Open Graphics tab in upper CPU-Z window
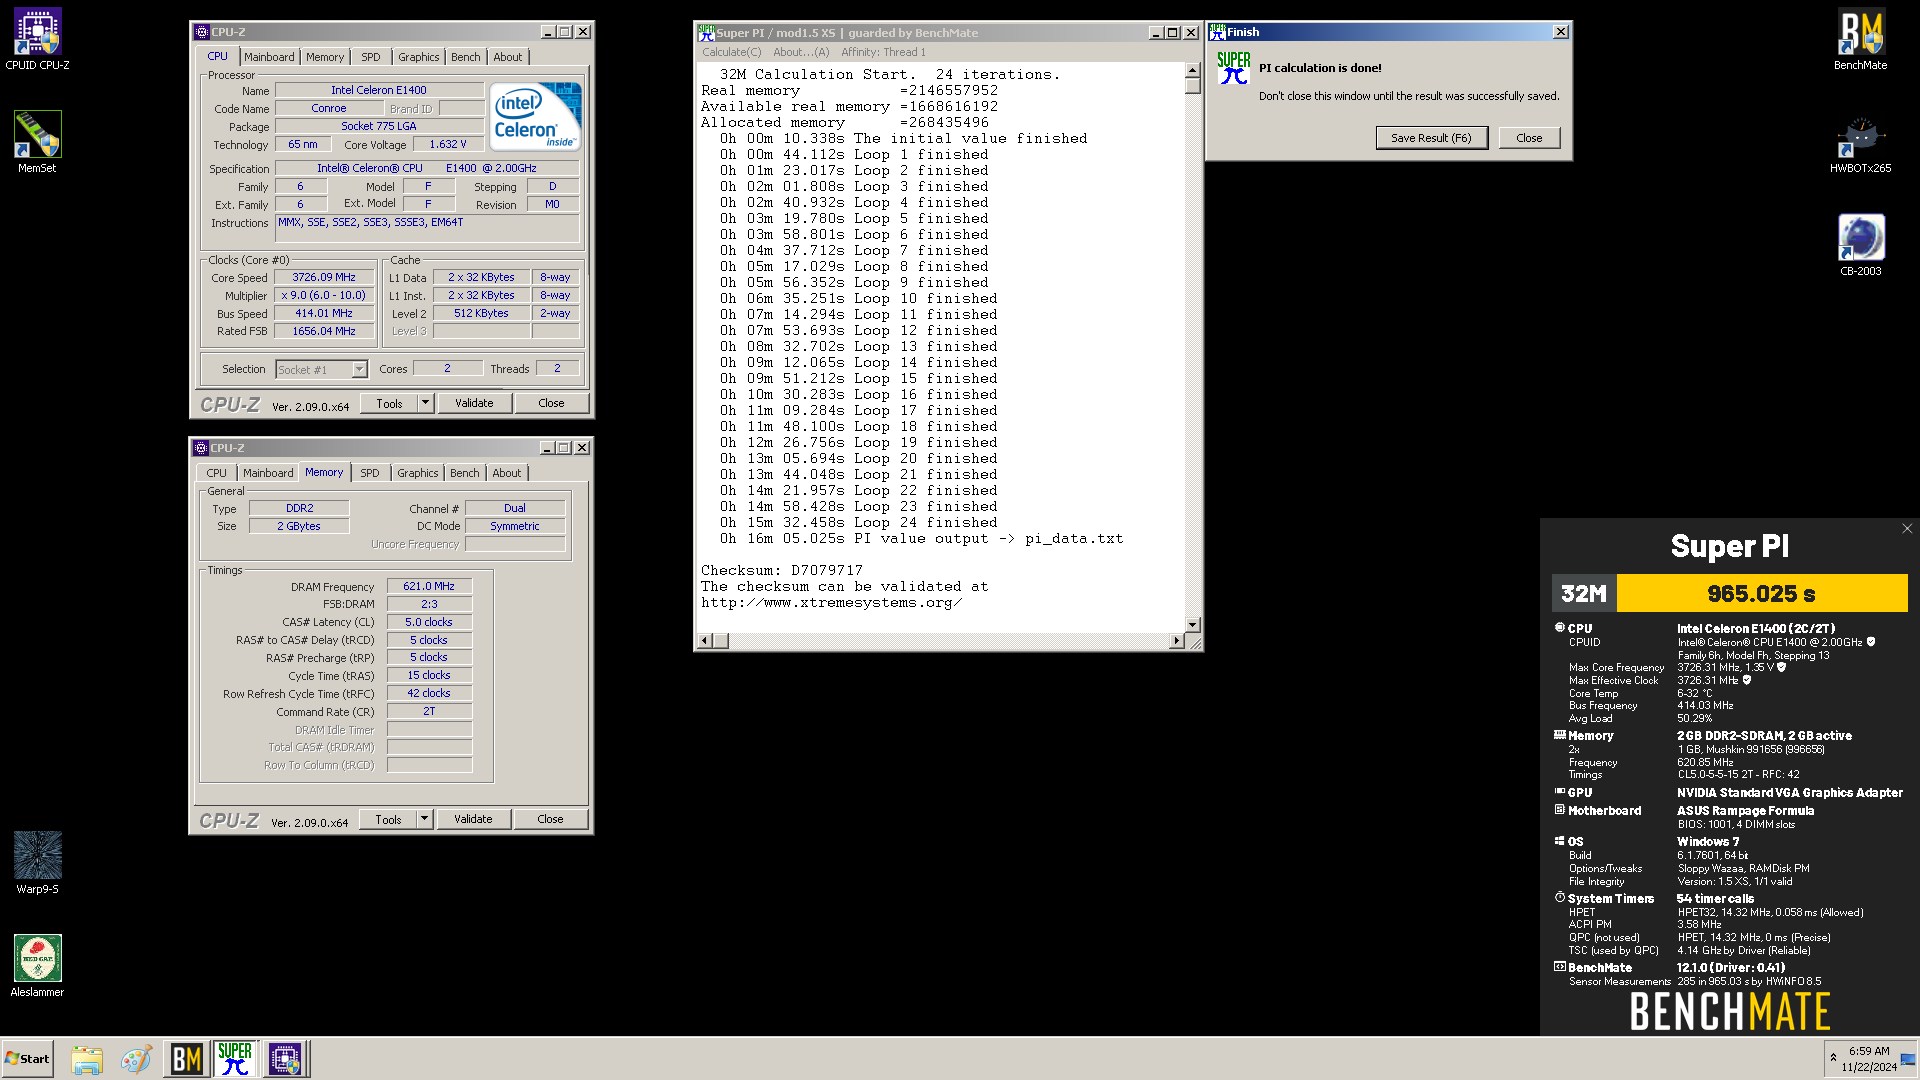Screen dimensions: 1920x1080 [418, 57]
